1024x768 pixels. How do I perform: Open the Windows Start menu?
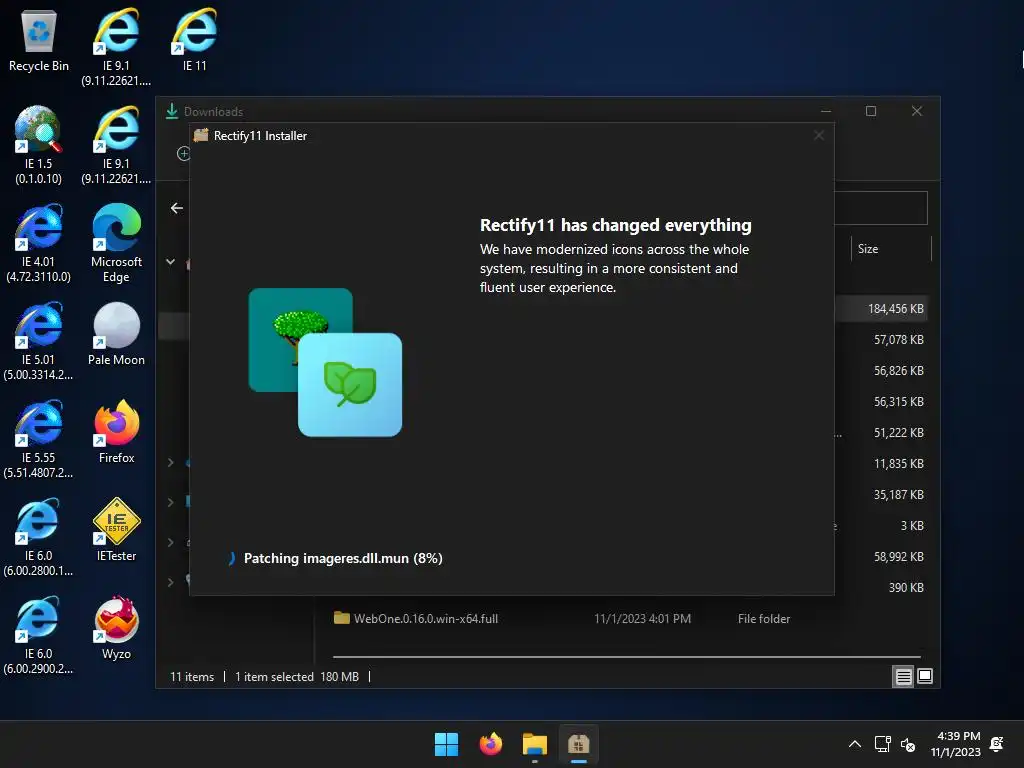click(447, 744)
